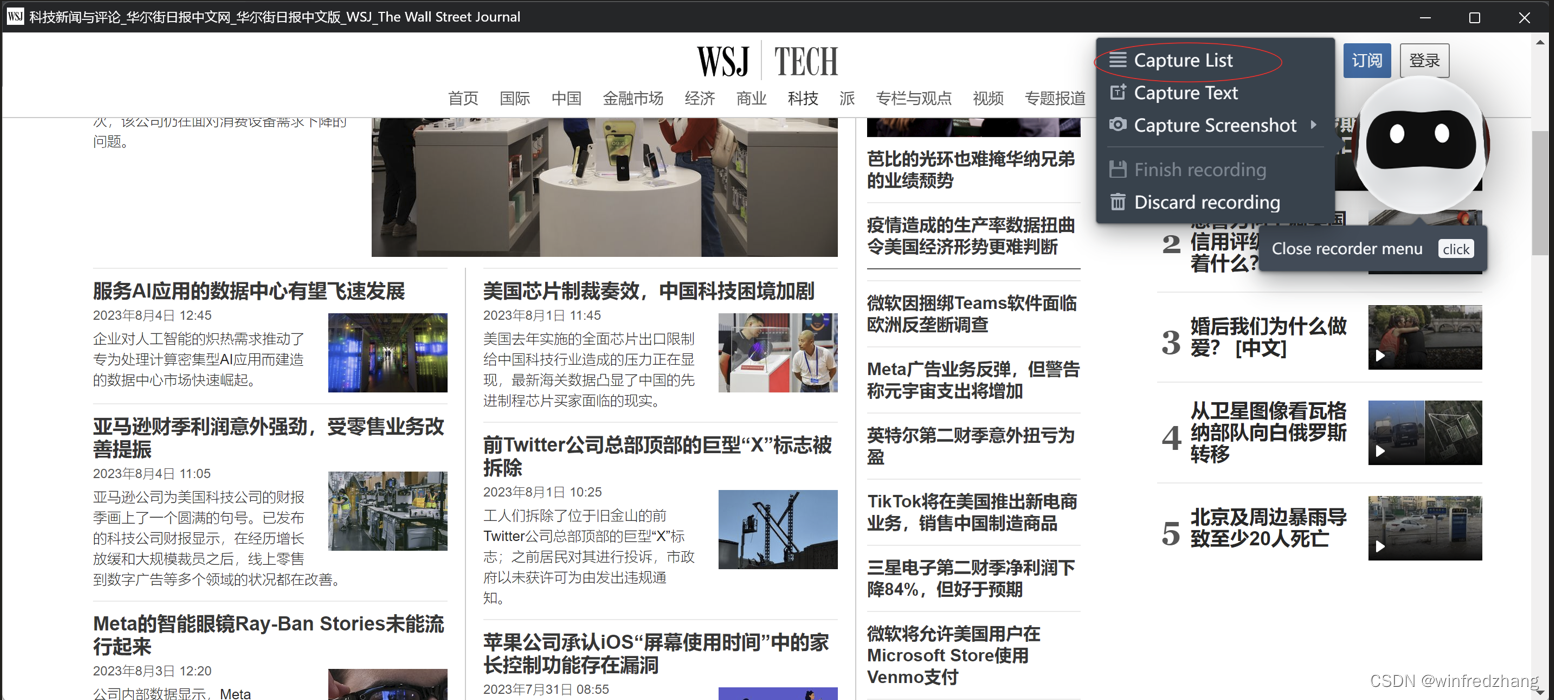
Task: Open 芭比的光环也难掩华纳兄弟 sidebar link
Action: (x=971, y=170)
